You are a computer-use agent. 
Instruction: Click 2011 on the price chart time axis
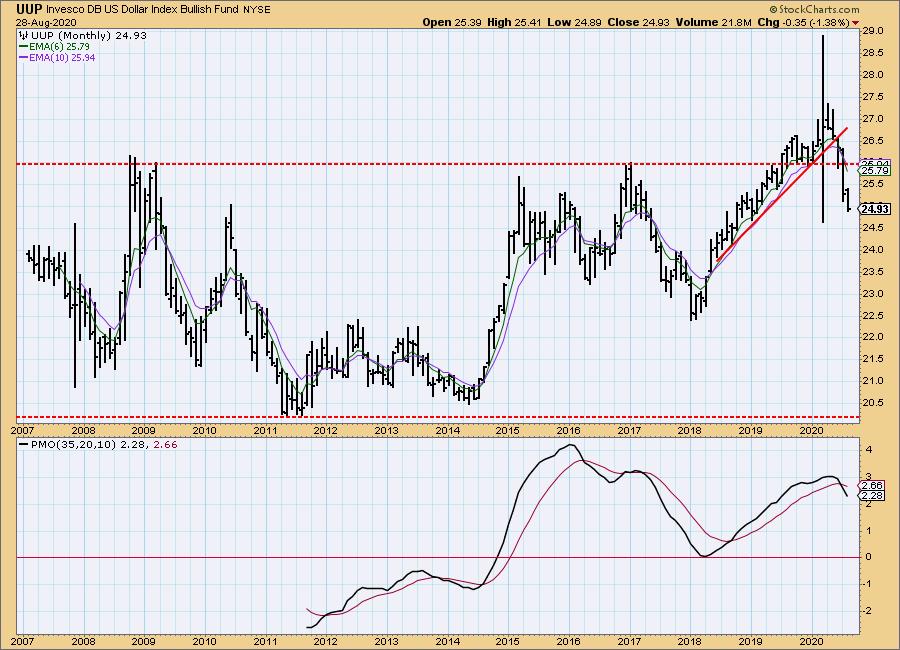point(265,431)
